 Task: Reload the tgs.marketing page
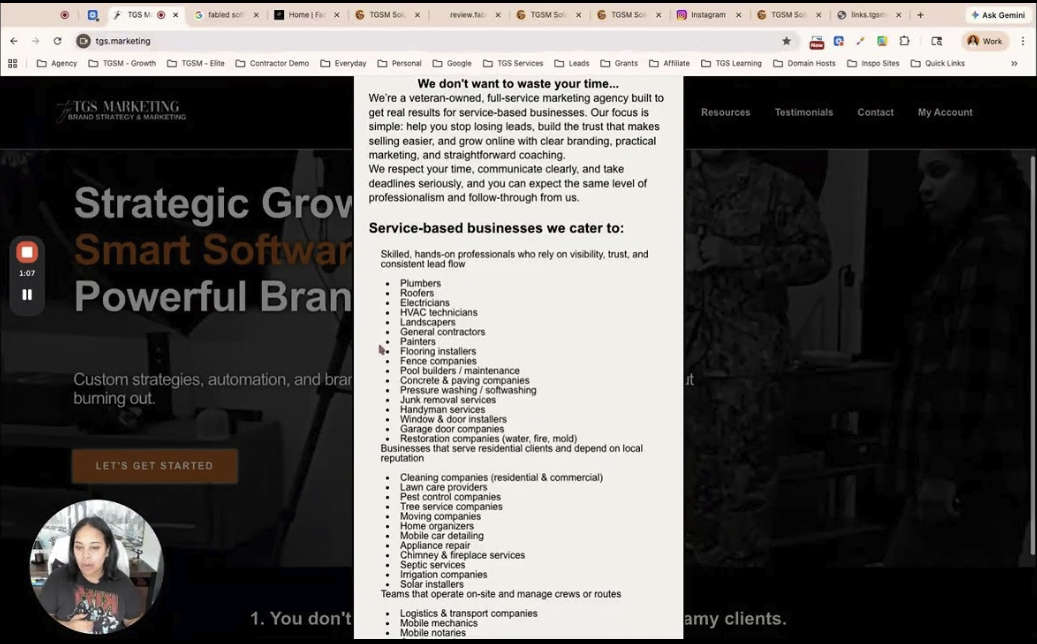[58, 41]
